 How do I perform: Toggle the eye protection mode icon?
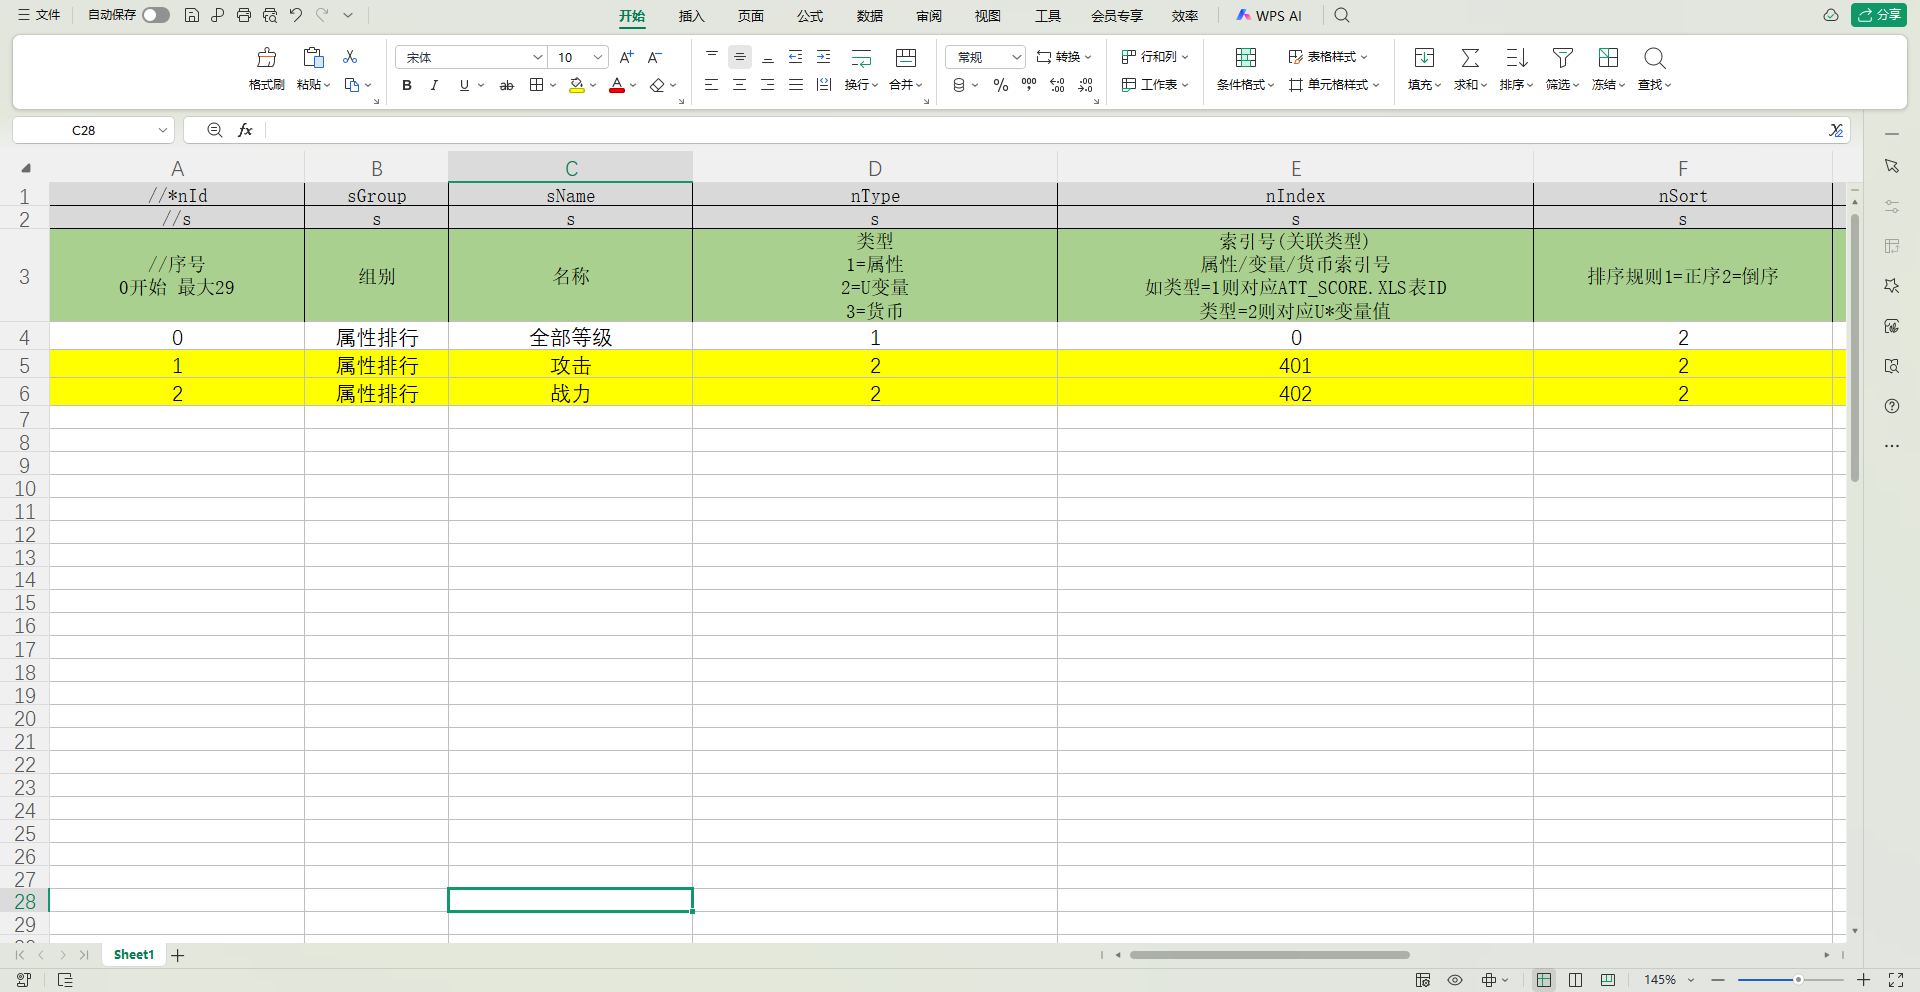tap(1455, 980)
